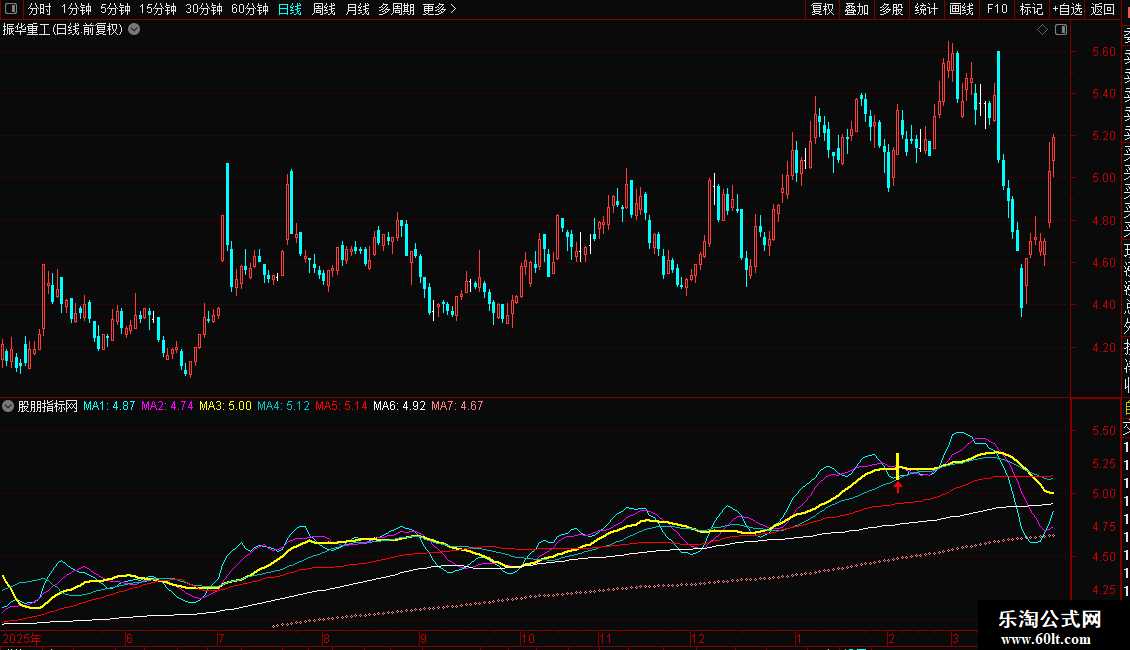The image size is (1130, 650).
Task: Select the MA1: 4.87 indicator label
Action: click(109, 406)
